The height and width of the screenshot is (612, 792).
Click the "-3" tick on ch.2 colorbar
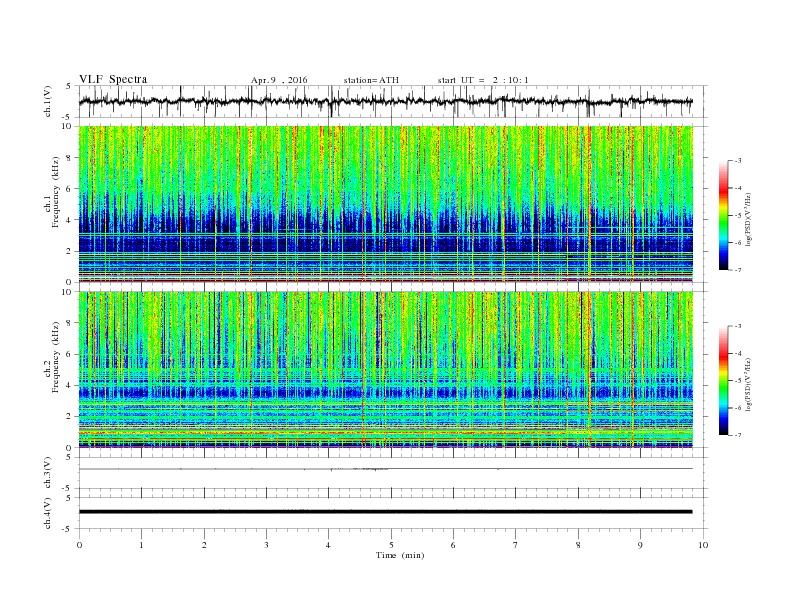pos(738,326)
